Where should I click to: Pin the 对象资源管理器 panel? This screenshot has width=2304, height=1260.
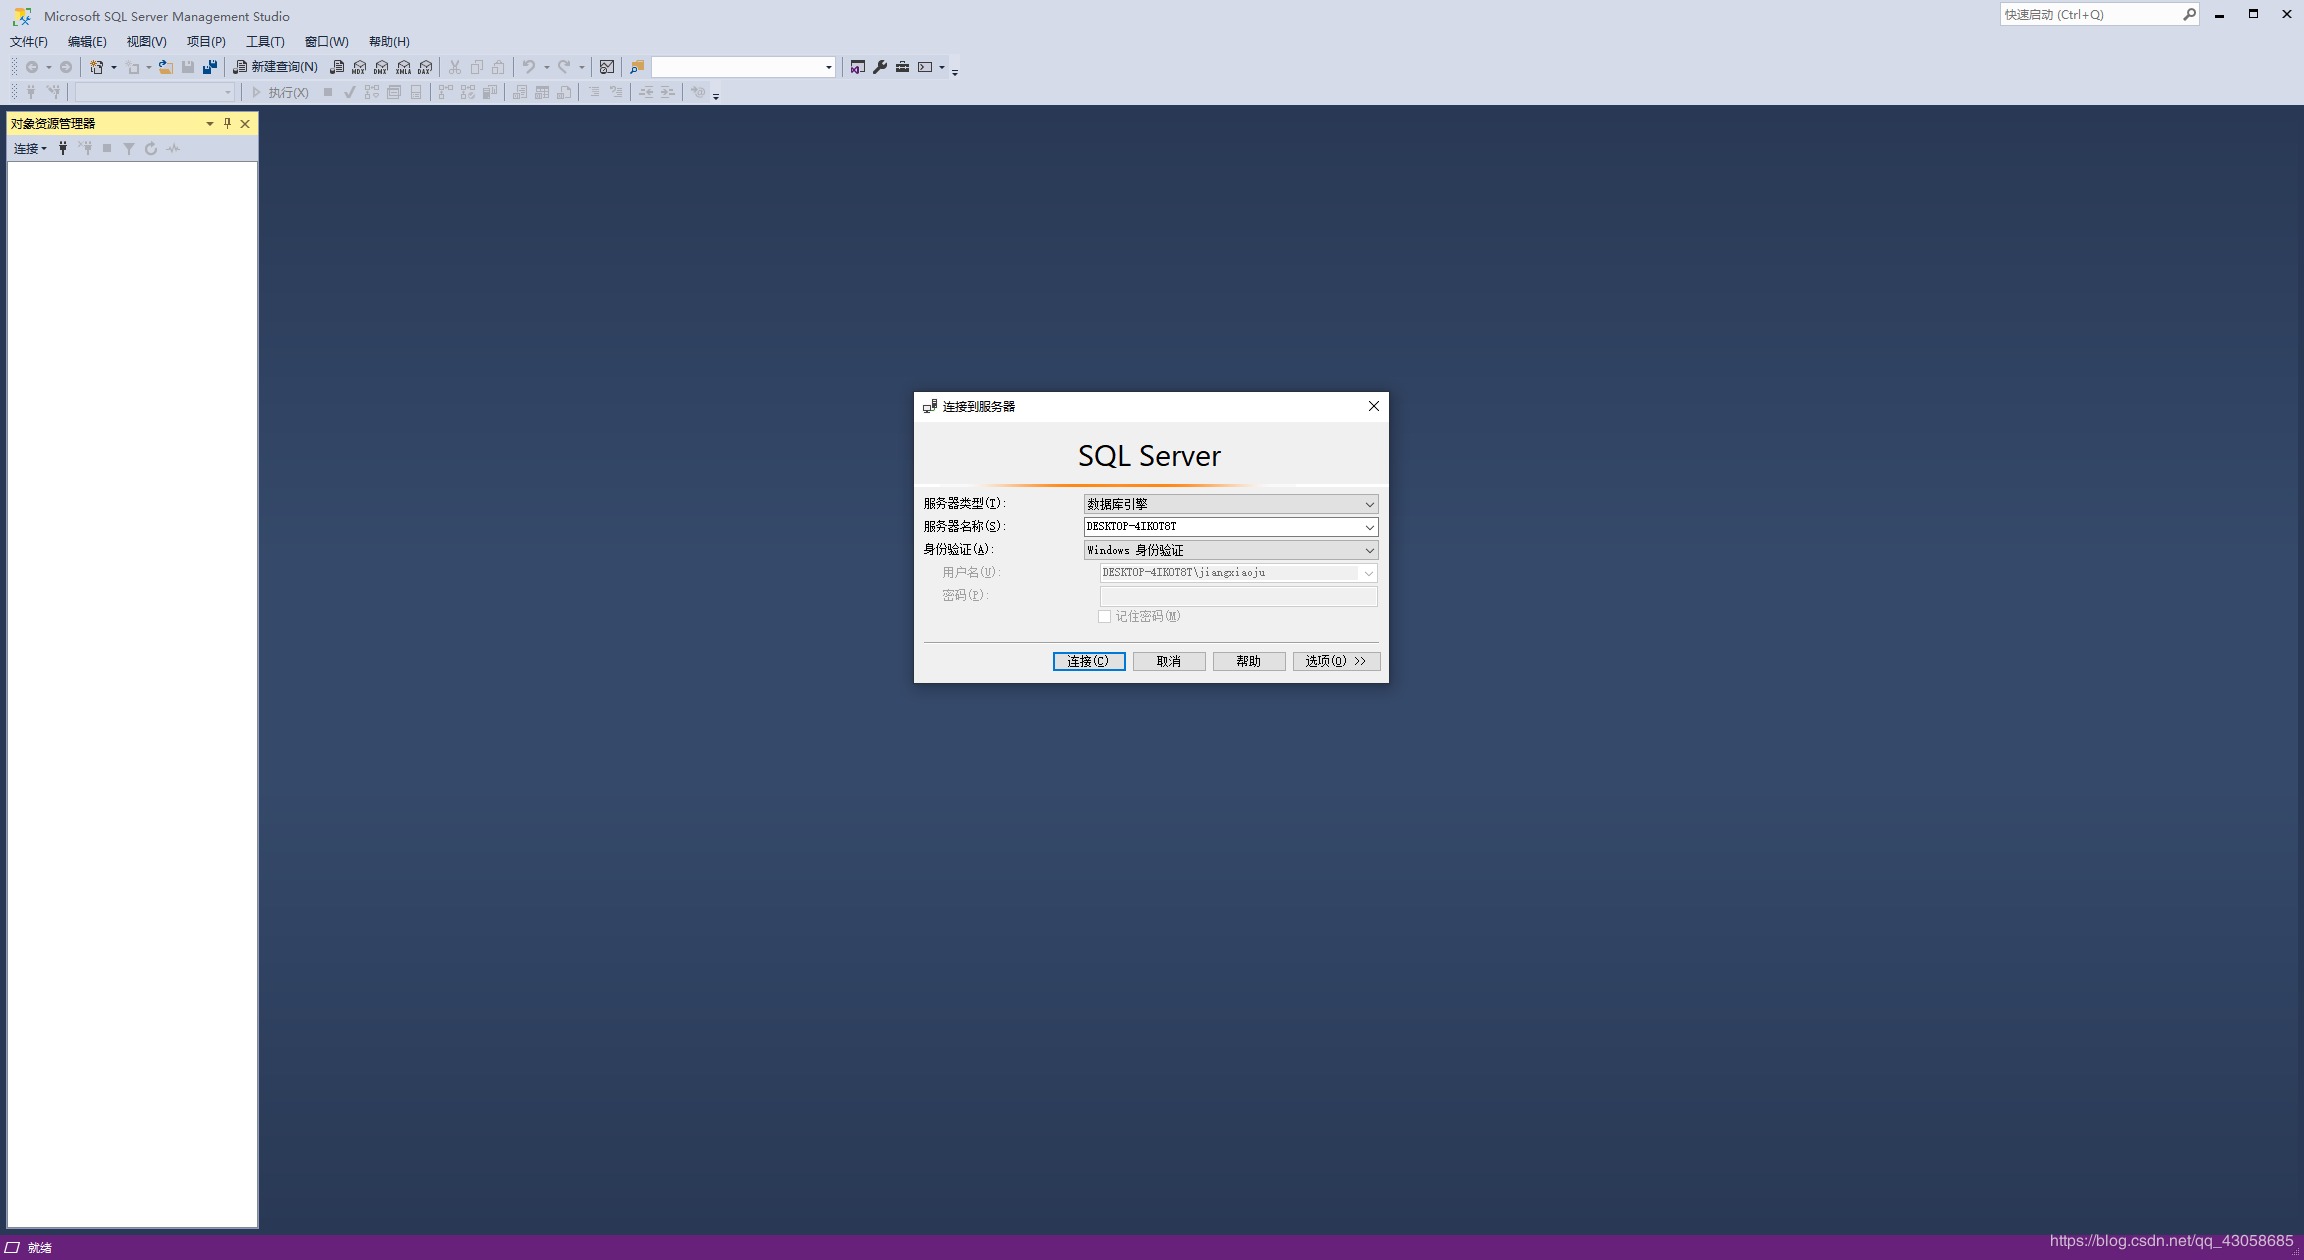point(227,123)
